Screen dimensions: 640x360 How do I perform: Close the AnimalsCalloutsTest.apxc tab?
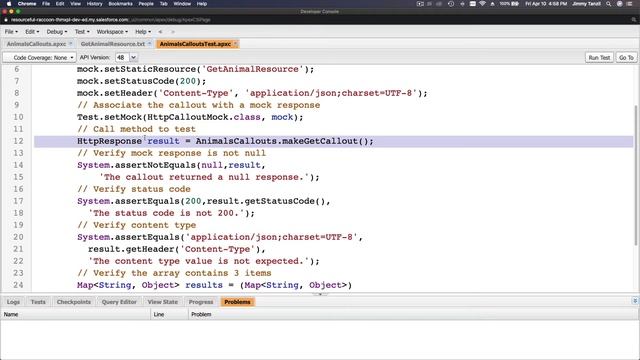pyautogui.click(x=236, y=44)
